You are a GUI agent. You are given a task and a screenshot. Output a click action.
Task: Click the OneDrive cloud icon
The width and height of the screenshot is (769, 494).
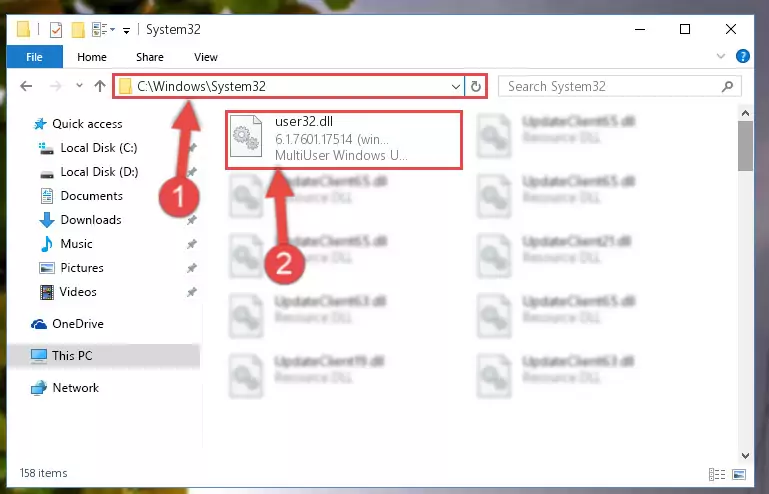(x=39, y=324)
